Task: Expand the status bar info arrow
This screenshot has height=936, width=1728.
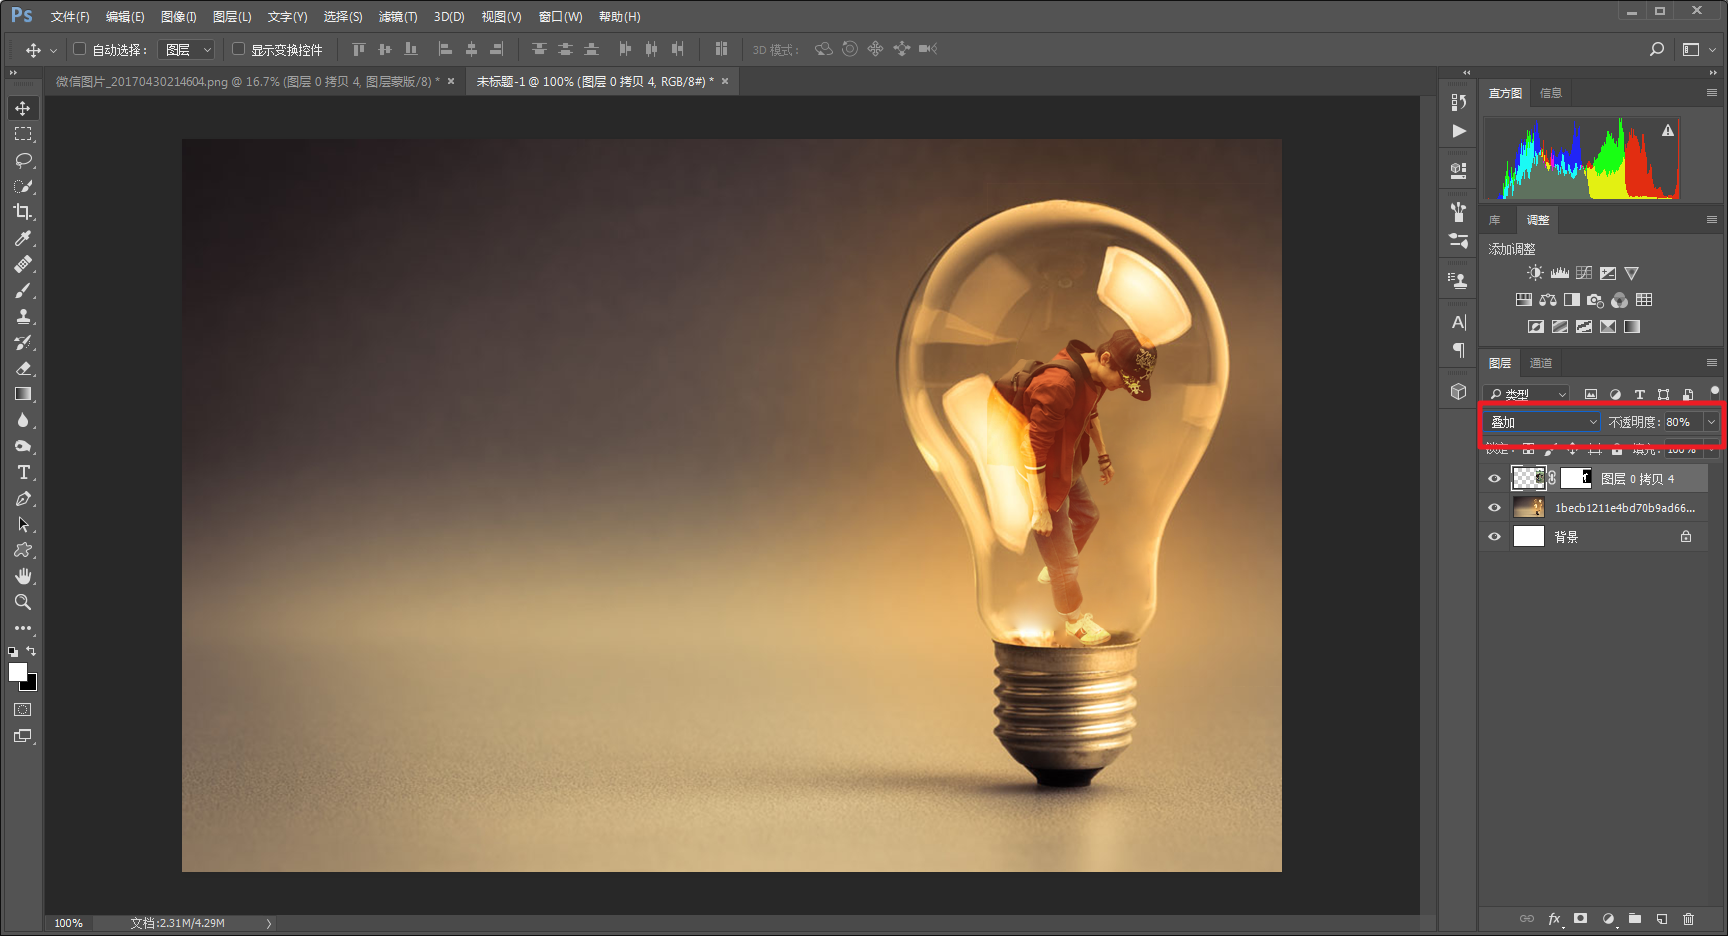Action: [x=269, y=923]
